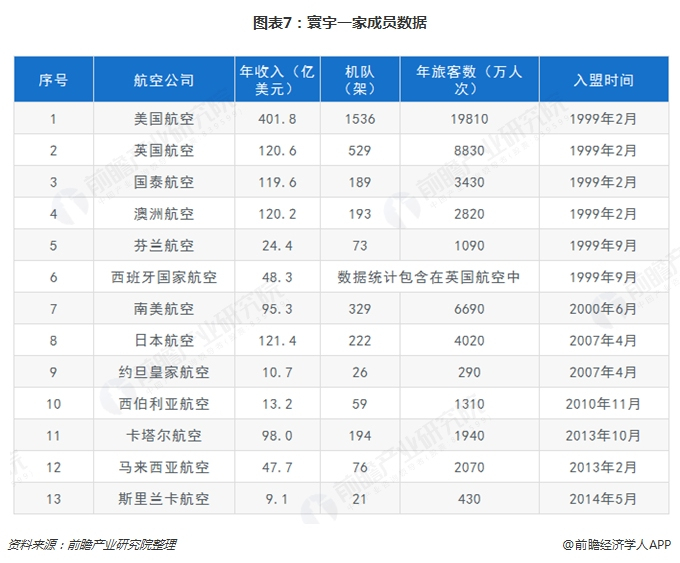
Task: Click the 西班牙国家航空 cell
Action: pyautogui.click(x=164, y=277)
